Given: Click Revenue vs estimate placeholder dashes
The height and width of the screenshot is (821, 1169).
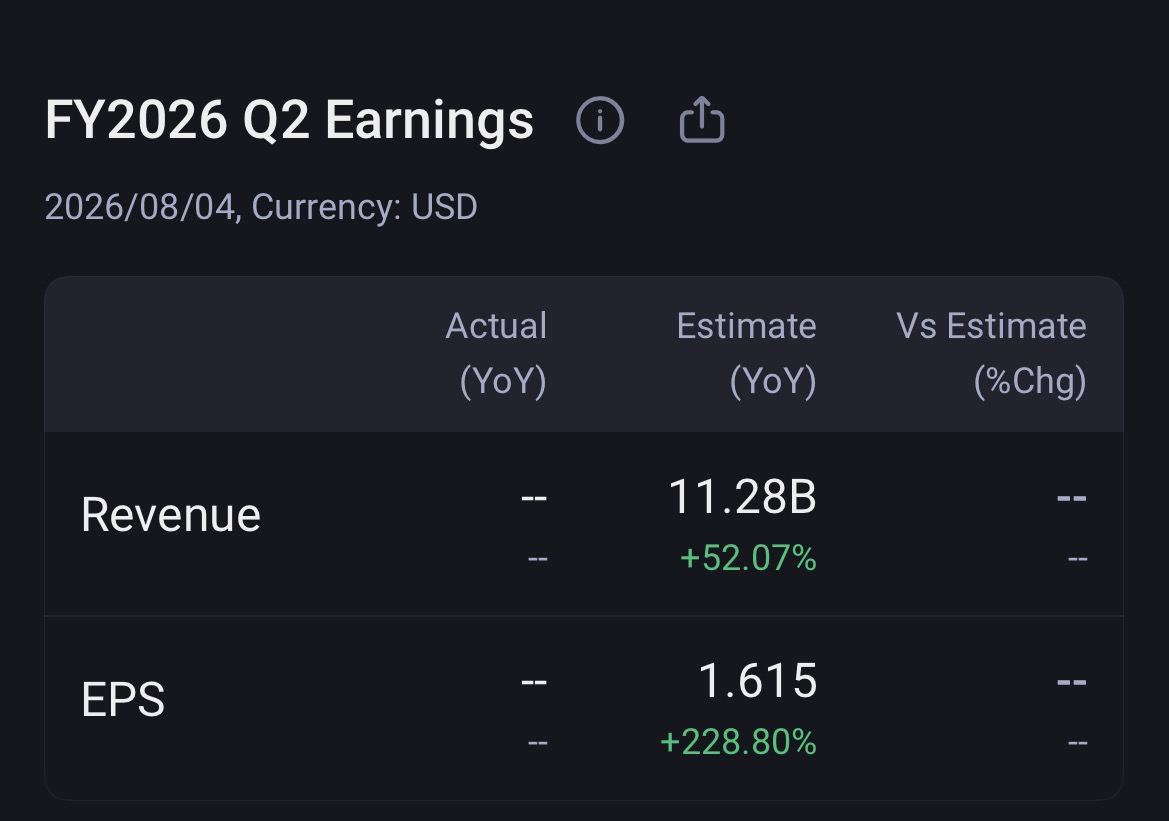Looking at the screenshot, I should click(x=1071, y=497).
